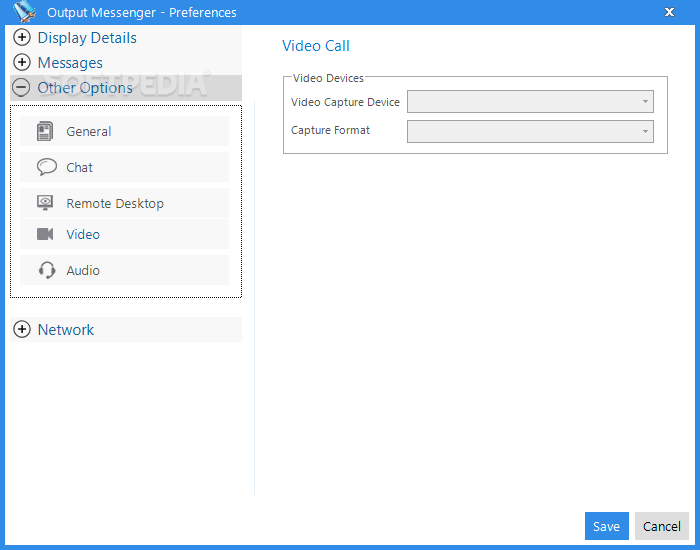
Task: Click the Video Call heading
Action: pyautogui.click(x=316, y=46)
